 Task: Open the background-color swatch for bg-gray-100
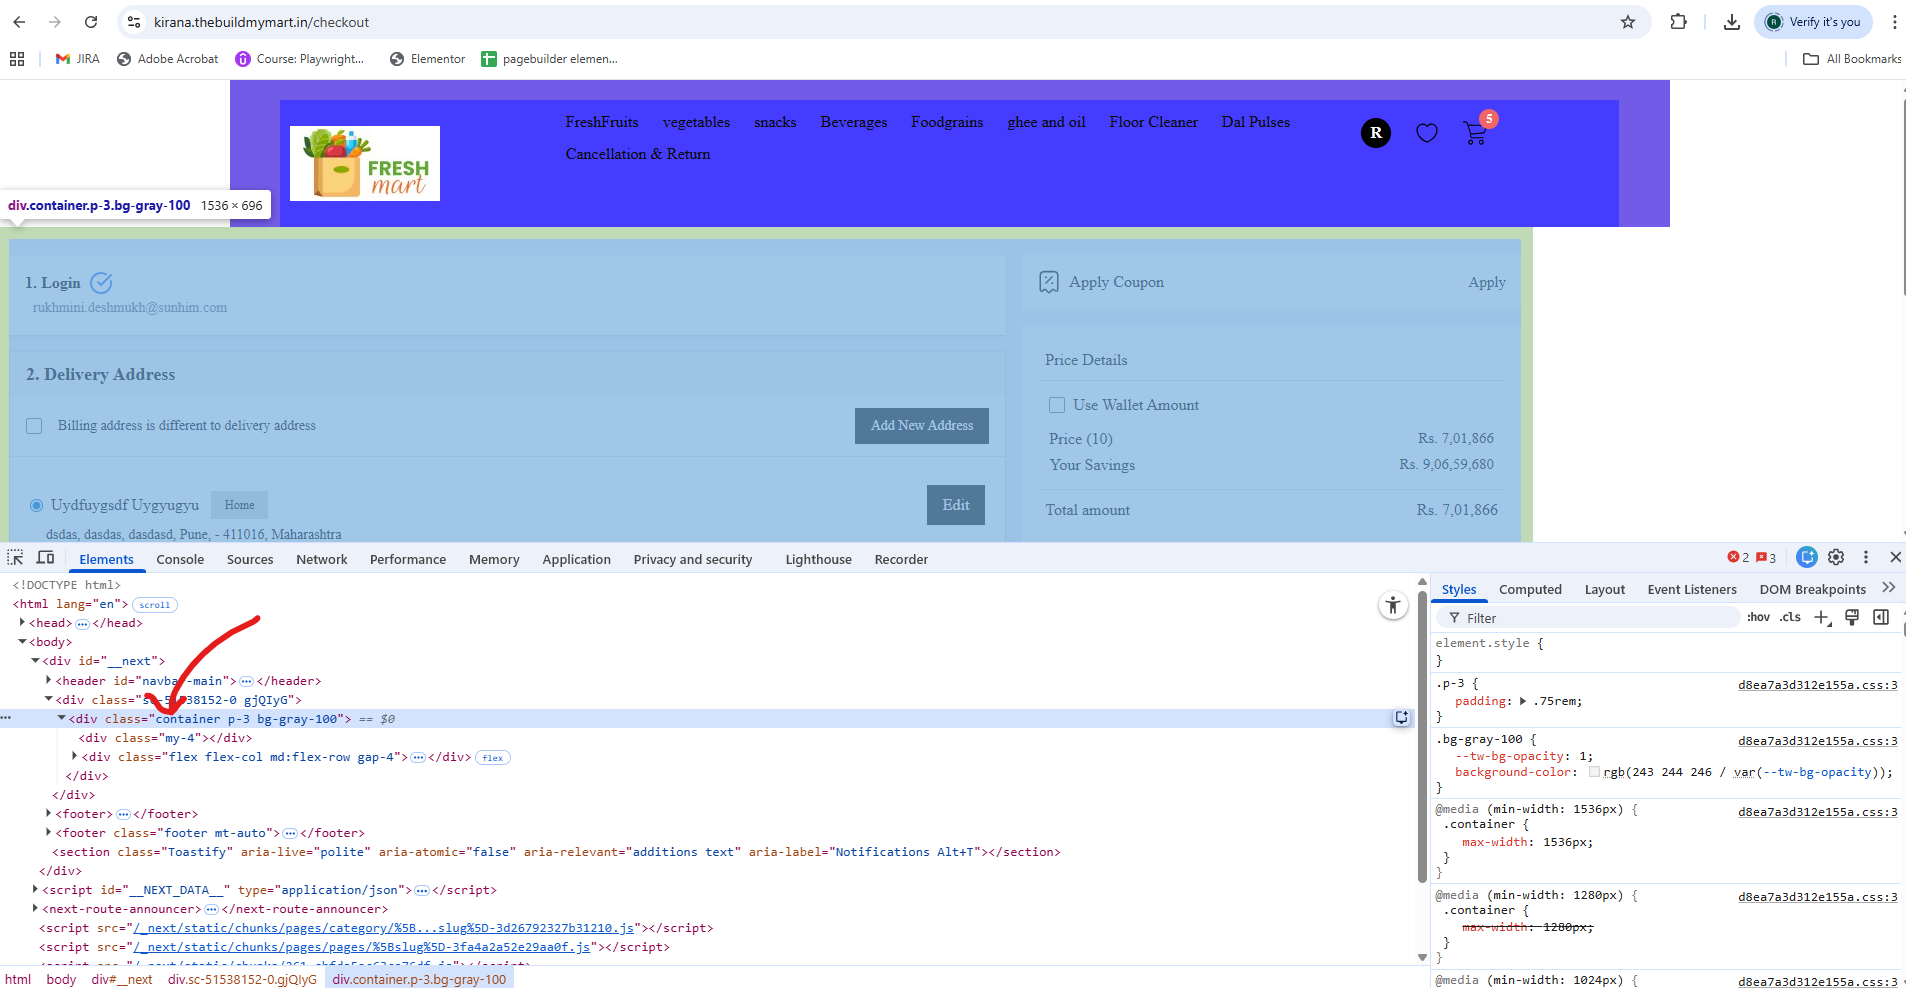[x=1594, y=771]
